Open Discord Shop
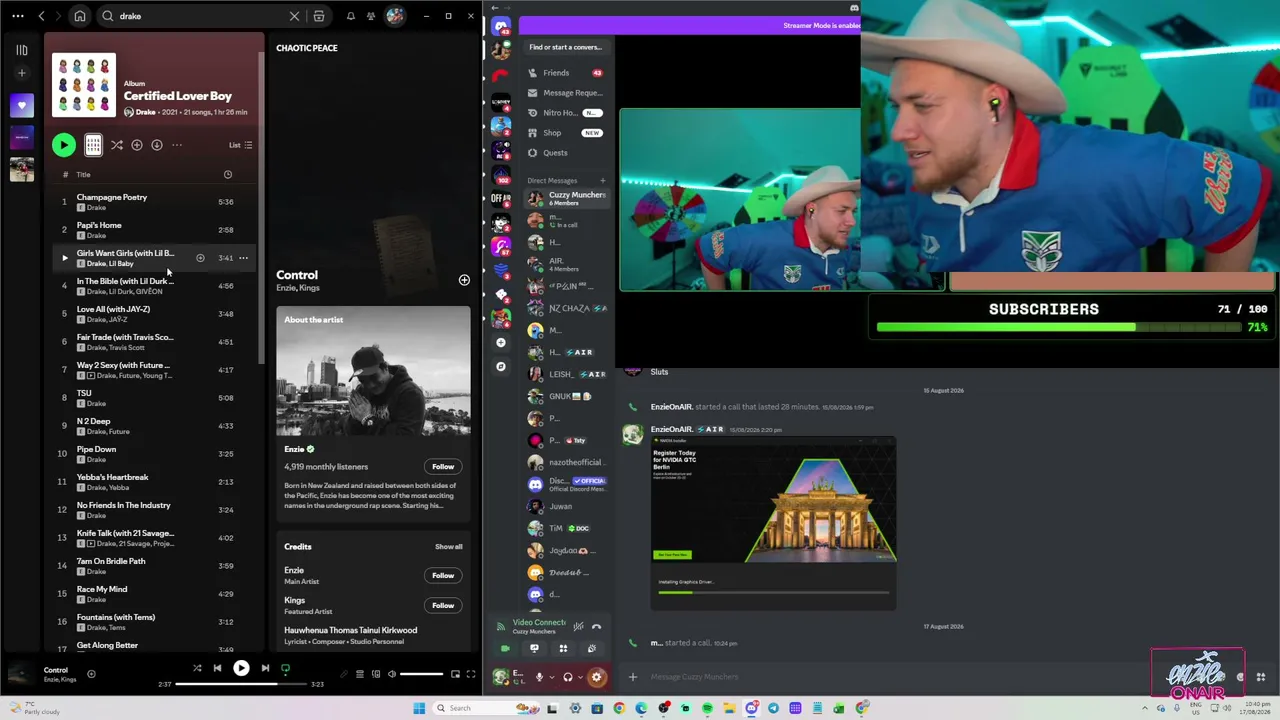The width and height of the screenshot is (1280, 720). 566,133
